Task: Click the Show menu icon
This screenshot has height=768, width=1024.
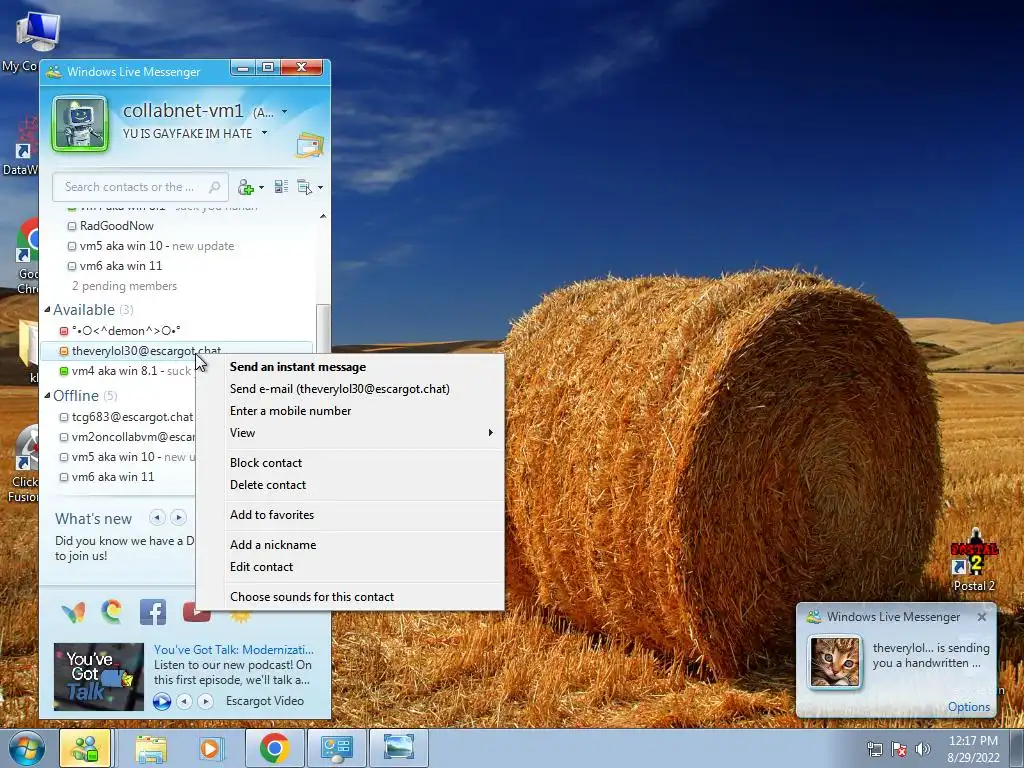Action: (304, 187)
